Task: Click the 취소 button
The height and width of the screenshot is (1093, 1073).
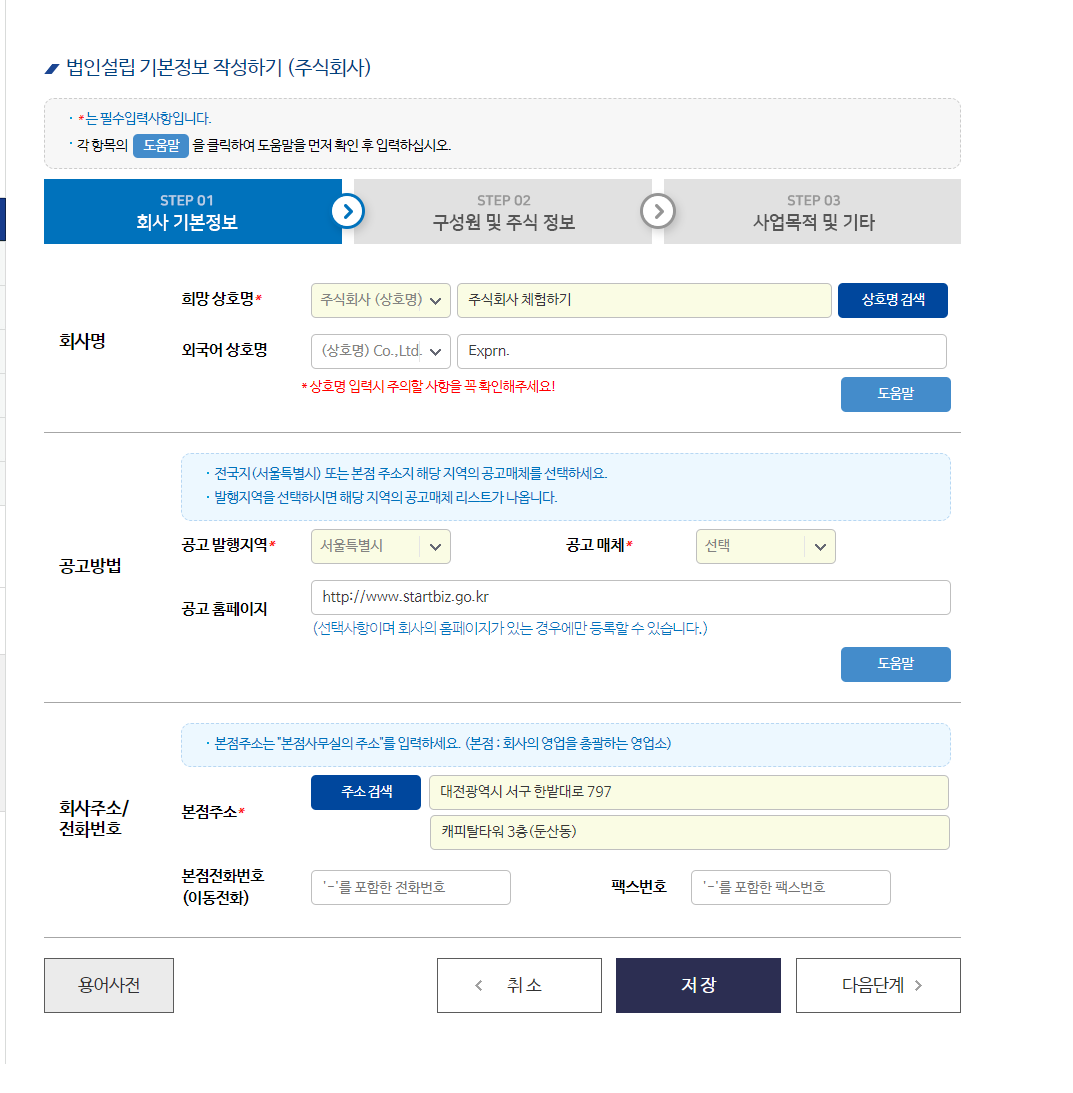Action: (x=519, y=985)
